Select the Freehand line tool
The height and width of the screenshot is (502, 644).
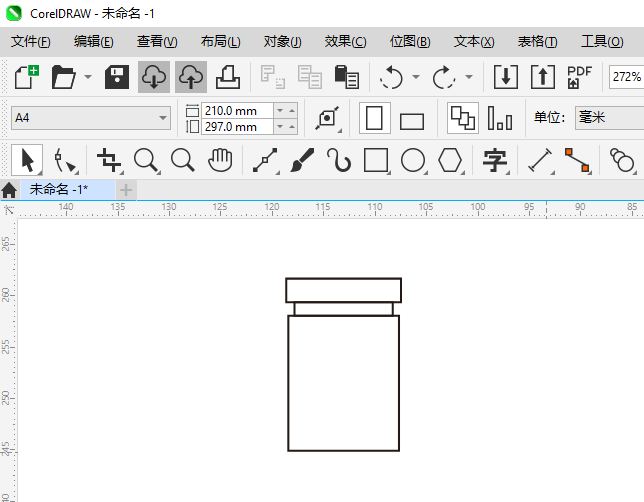tap(265, 160)
